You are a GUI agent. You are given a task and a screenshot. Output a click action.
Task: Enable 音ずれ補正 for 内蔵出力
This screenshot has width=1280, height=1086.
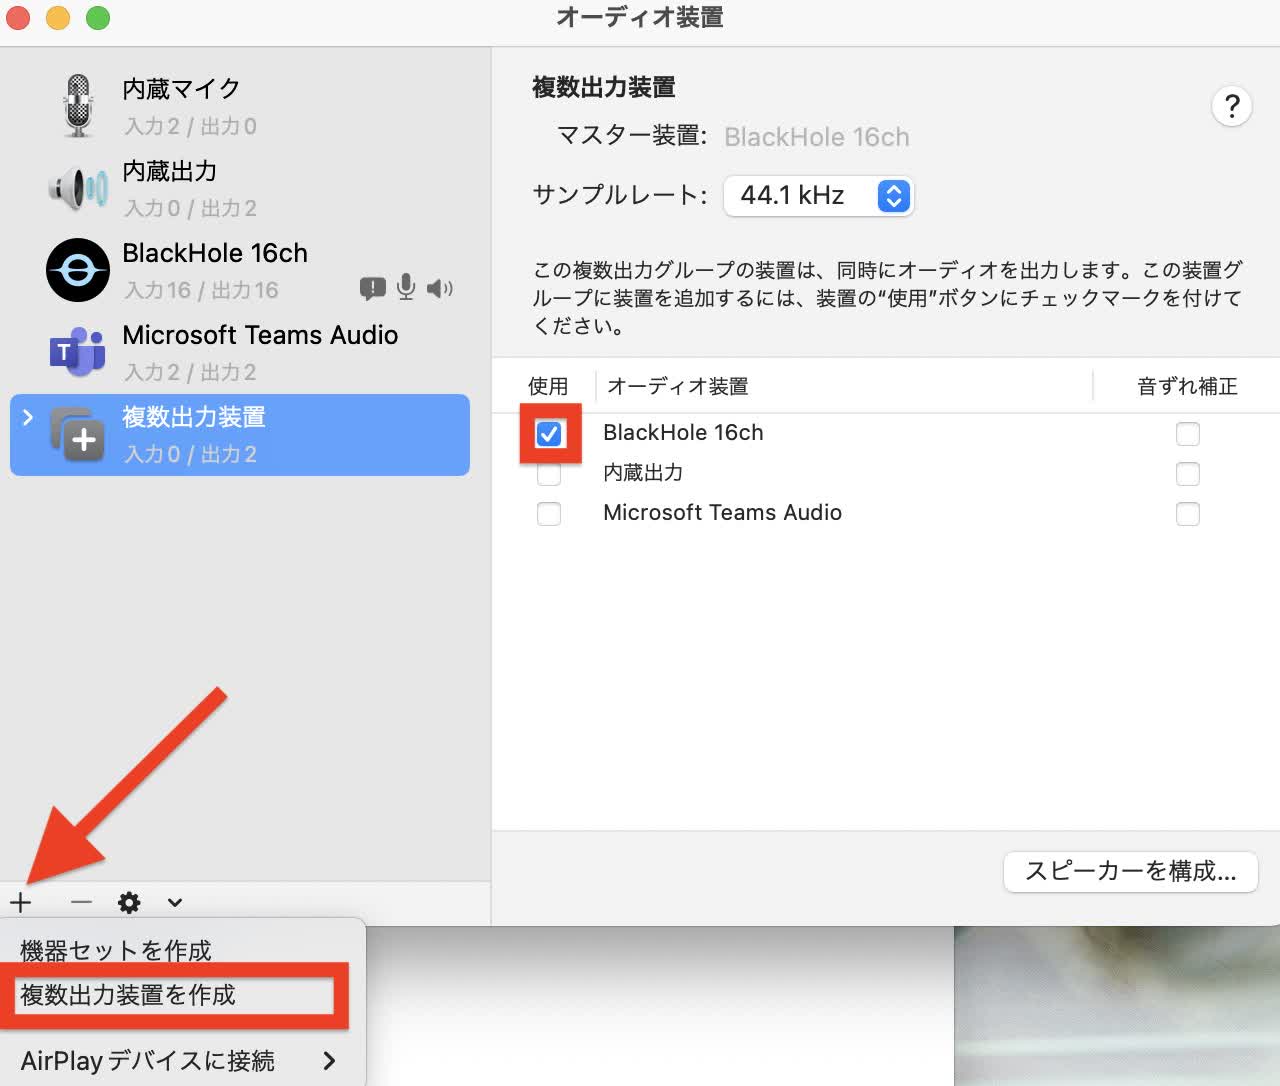click(x=1188, y=474)
